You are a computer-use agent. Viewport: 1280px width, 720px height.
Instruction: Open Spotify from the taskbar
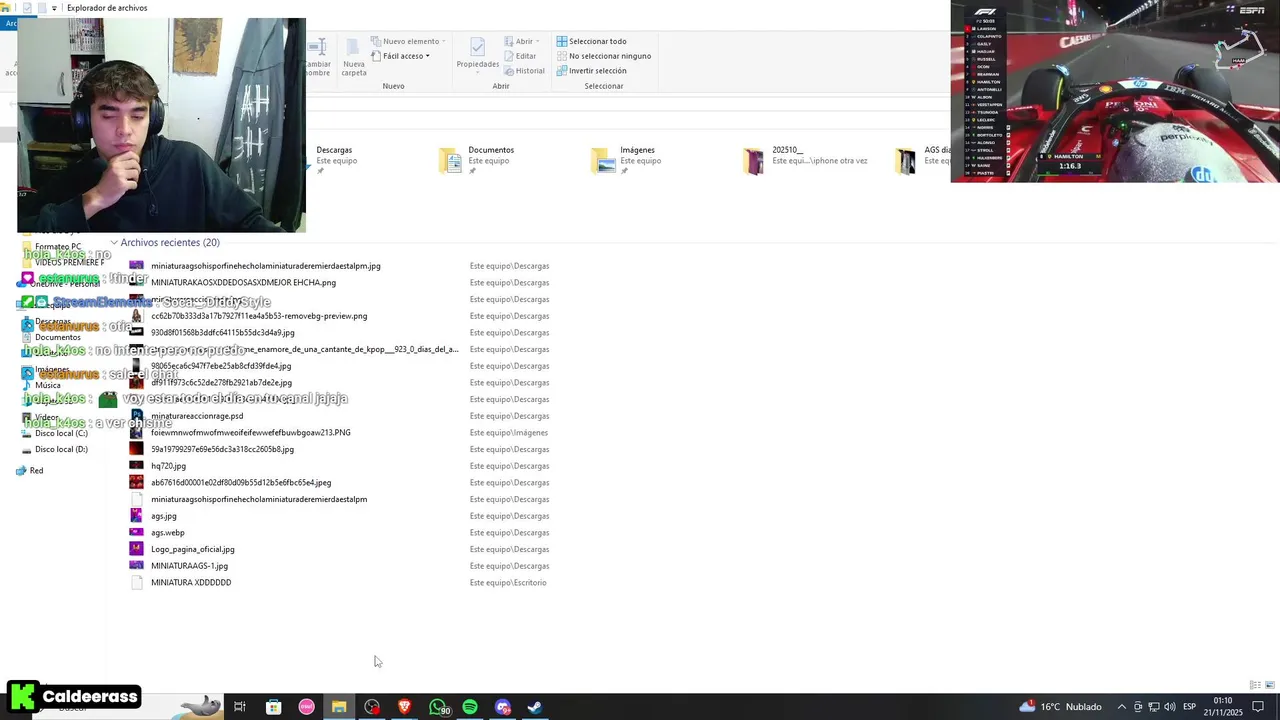[x=470, y=707]
